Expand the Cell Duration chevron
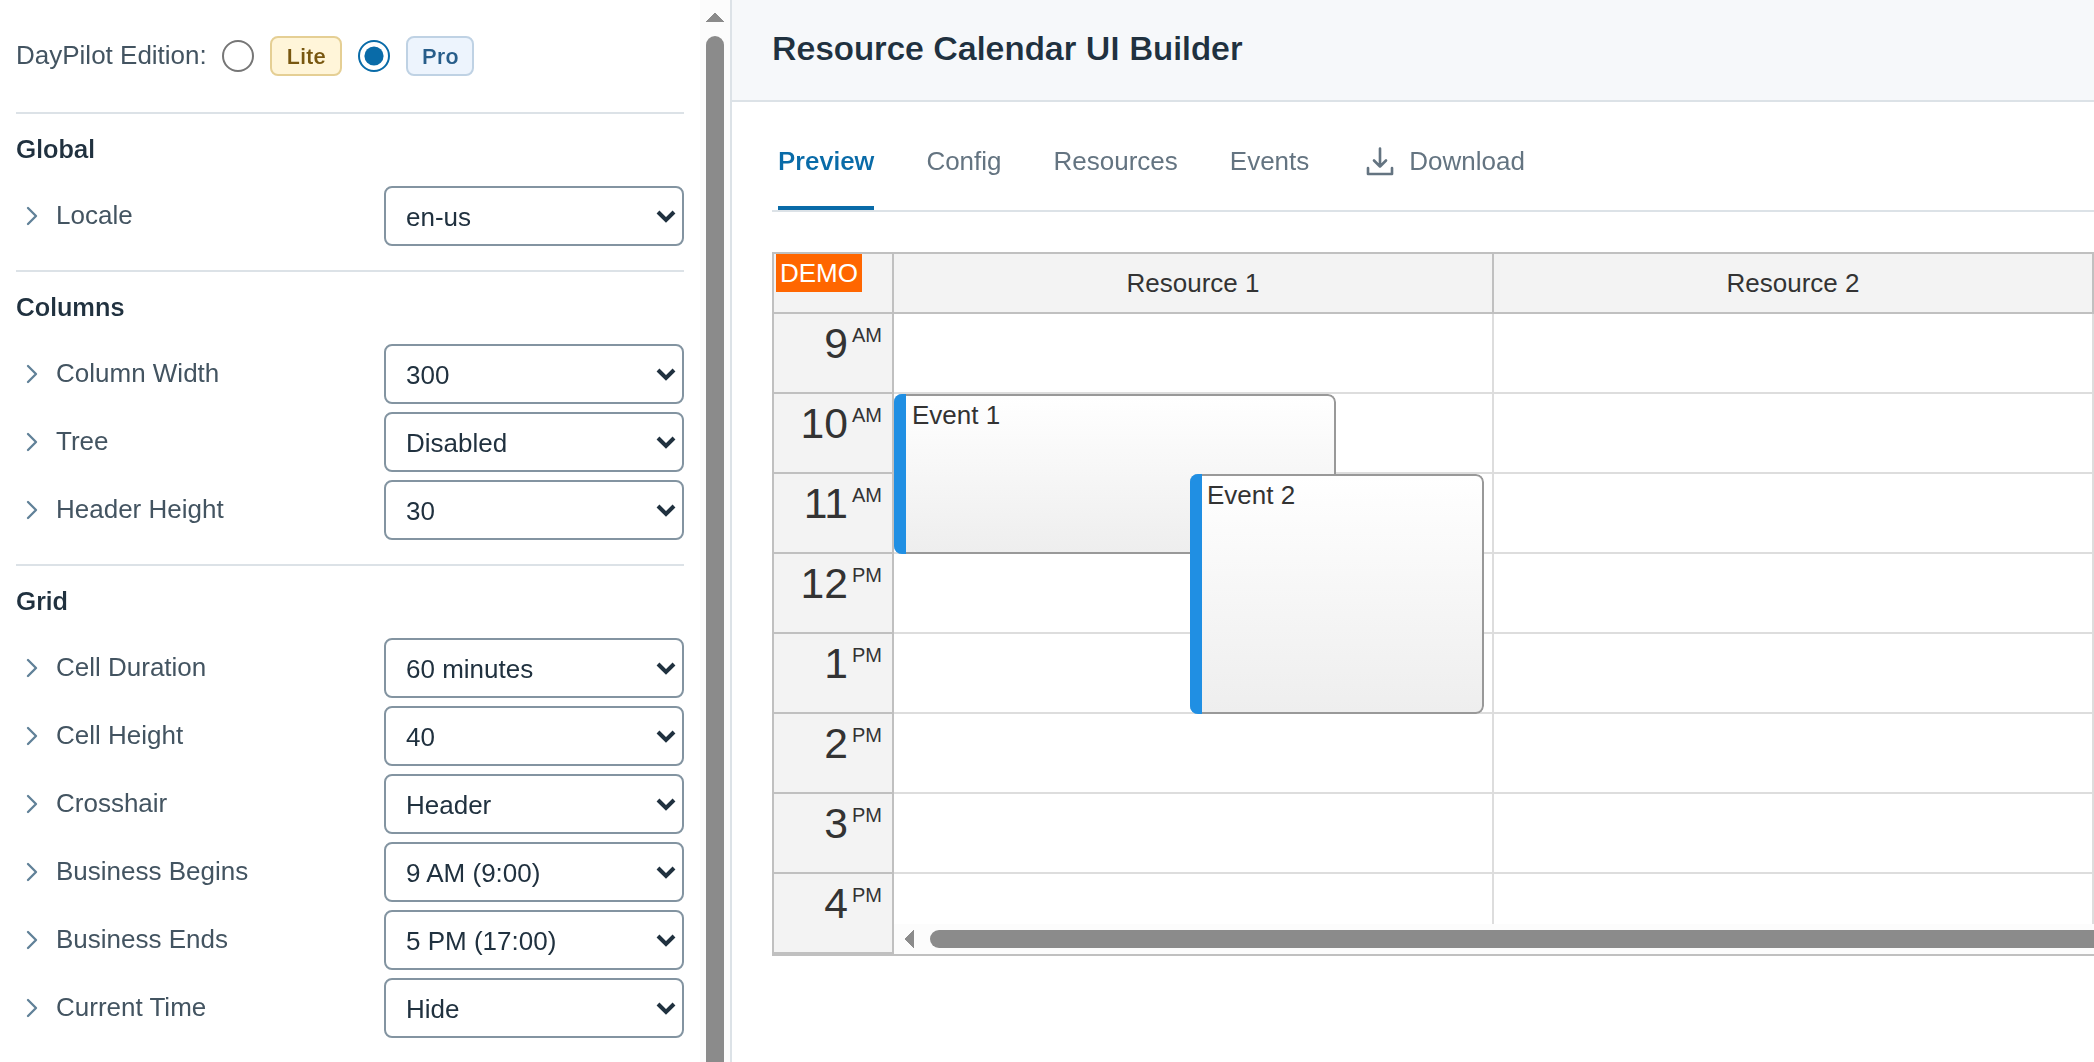This screenshot has height=1062, width=2094. coord(32,668)
